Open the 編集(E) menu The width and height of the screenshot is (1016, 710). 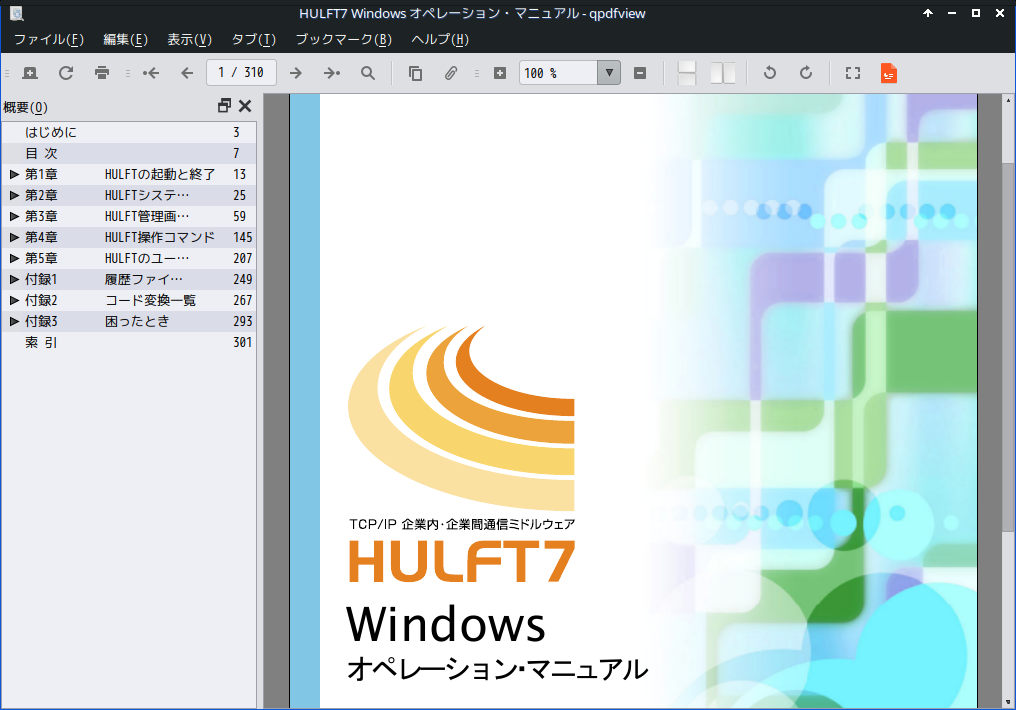(126, 40)
